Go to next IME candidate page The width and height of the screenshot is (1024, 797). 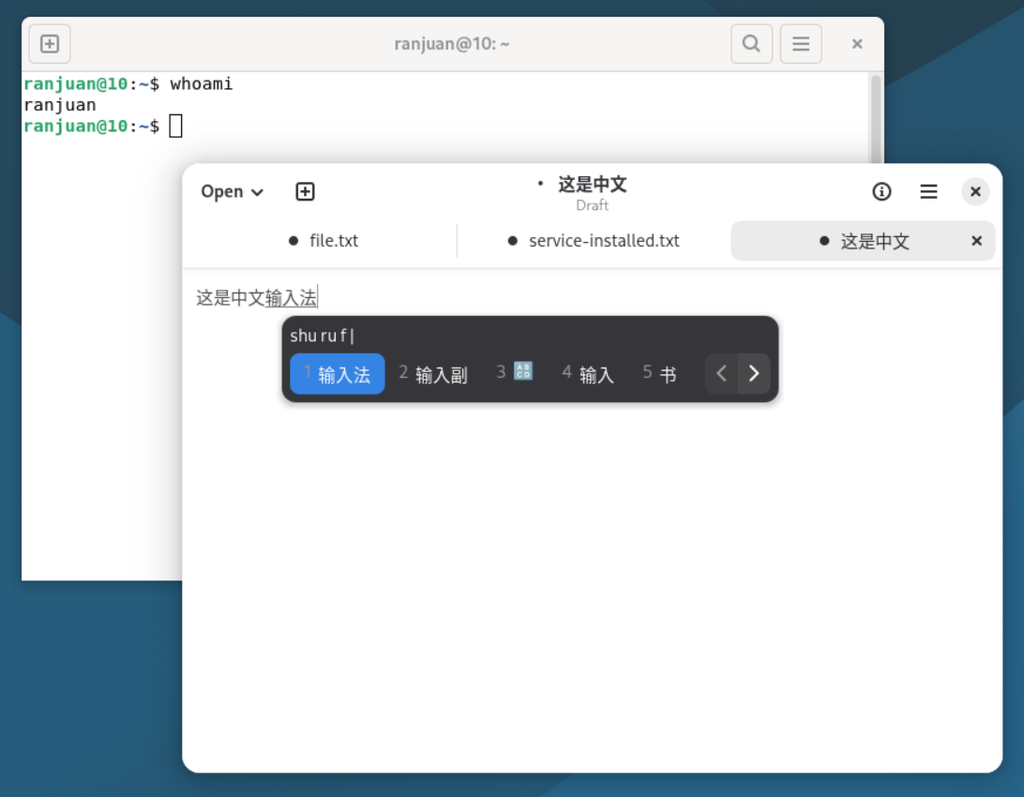click(x=754, y=374)
